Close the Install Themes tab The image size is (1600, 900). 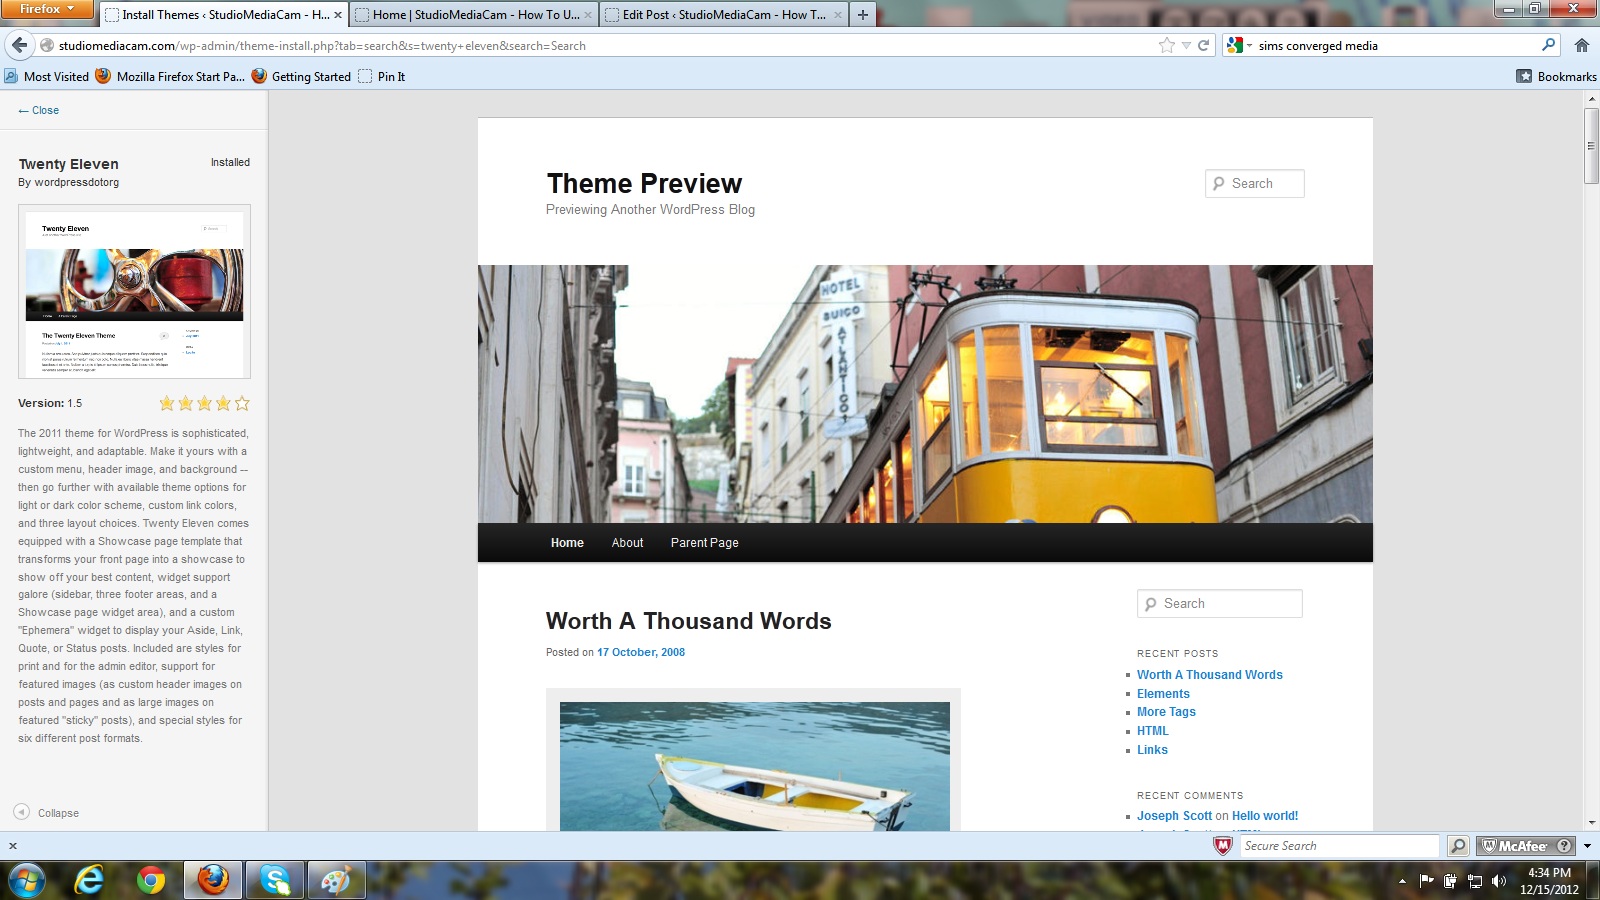coord(338,15)
